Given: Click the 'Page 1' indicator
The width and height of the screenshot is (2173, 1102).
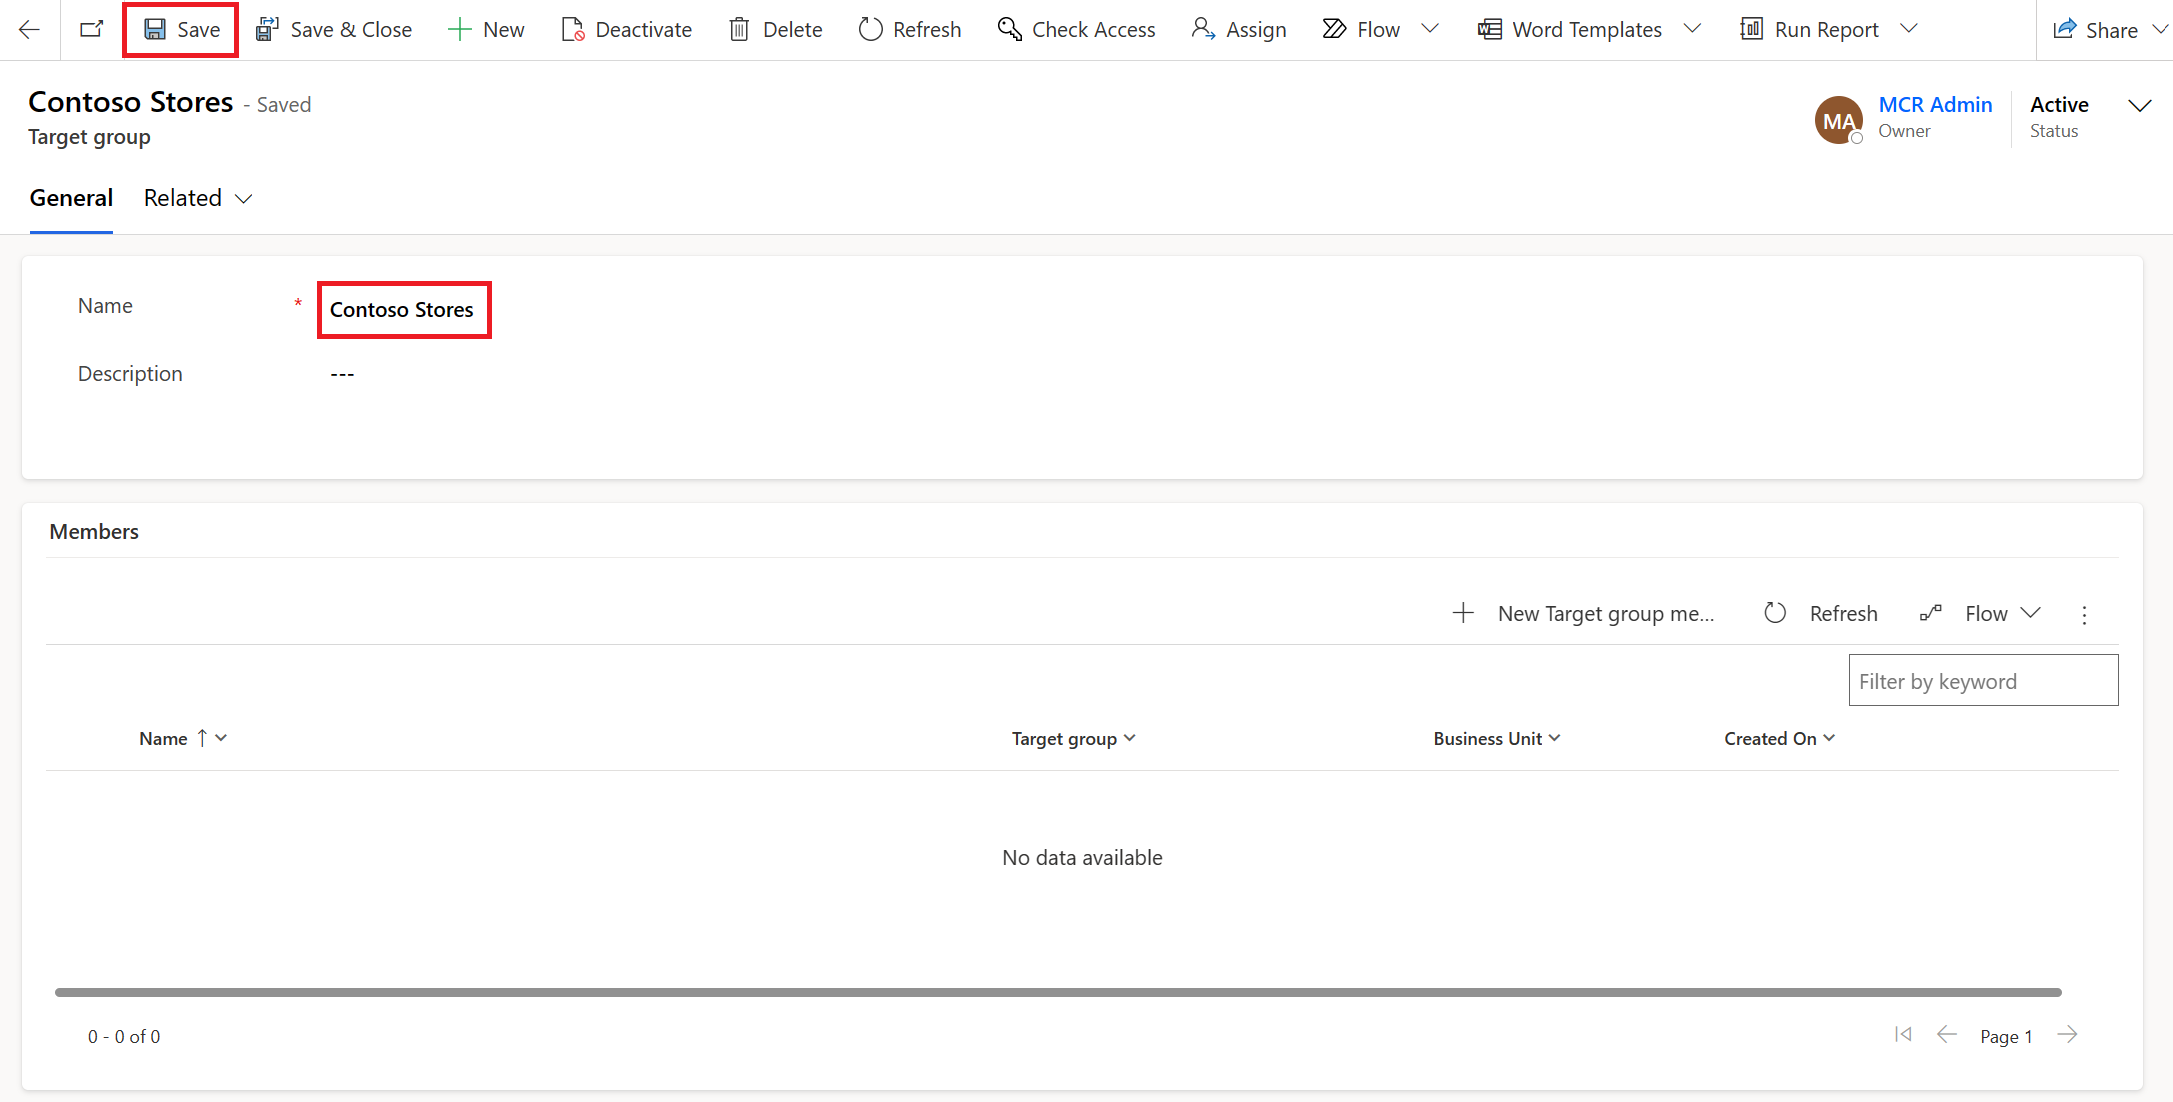Looking at the screenshot, I should pyautogui.click(x=2006, y=1037).
